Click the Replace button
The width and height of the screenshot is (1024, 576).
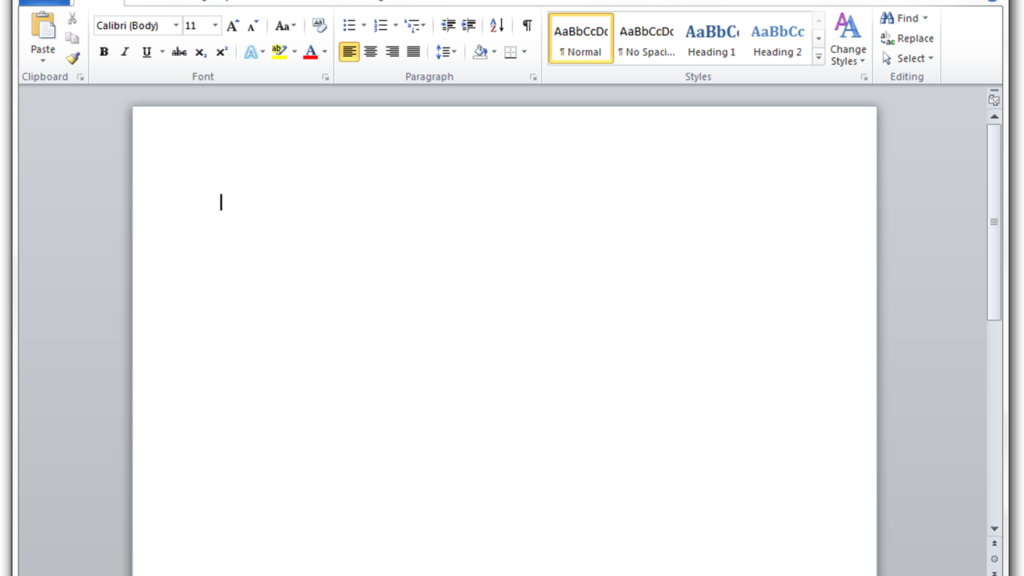click(910, 38)
